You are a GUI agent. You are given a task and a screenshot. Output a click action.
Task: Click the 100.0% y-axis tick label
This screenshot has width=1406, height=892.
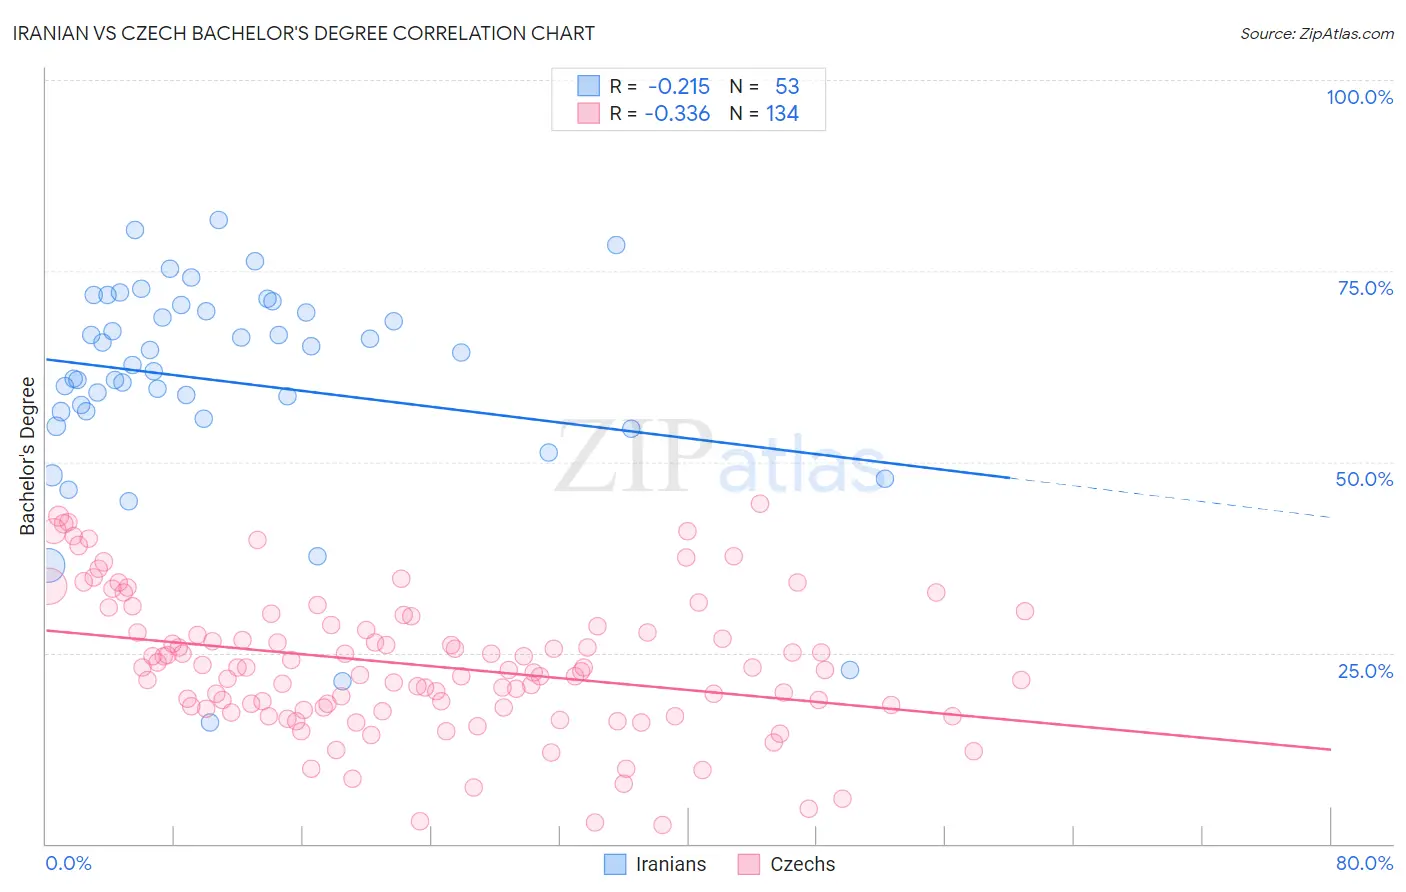pyautogui.click(x=1359, y=97)
